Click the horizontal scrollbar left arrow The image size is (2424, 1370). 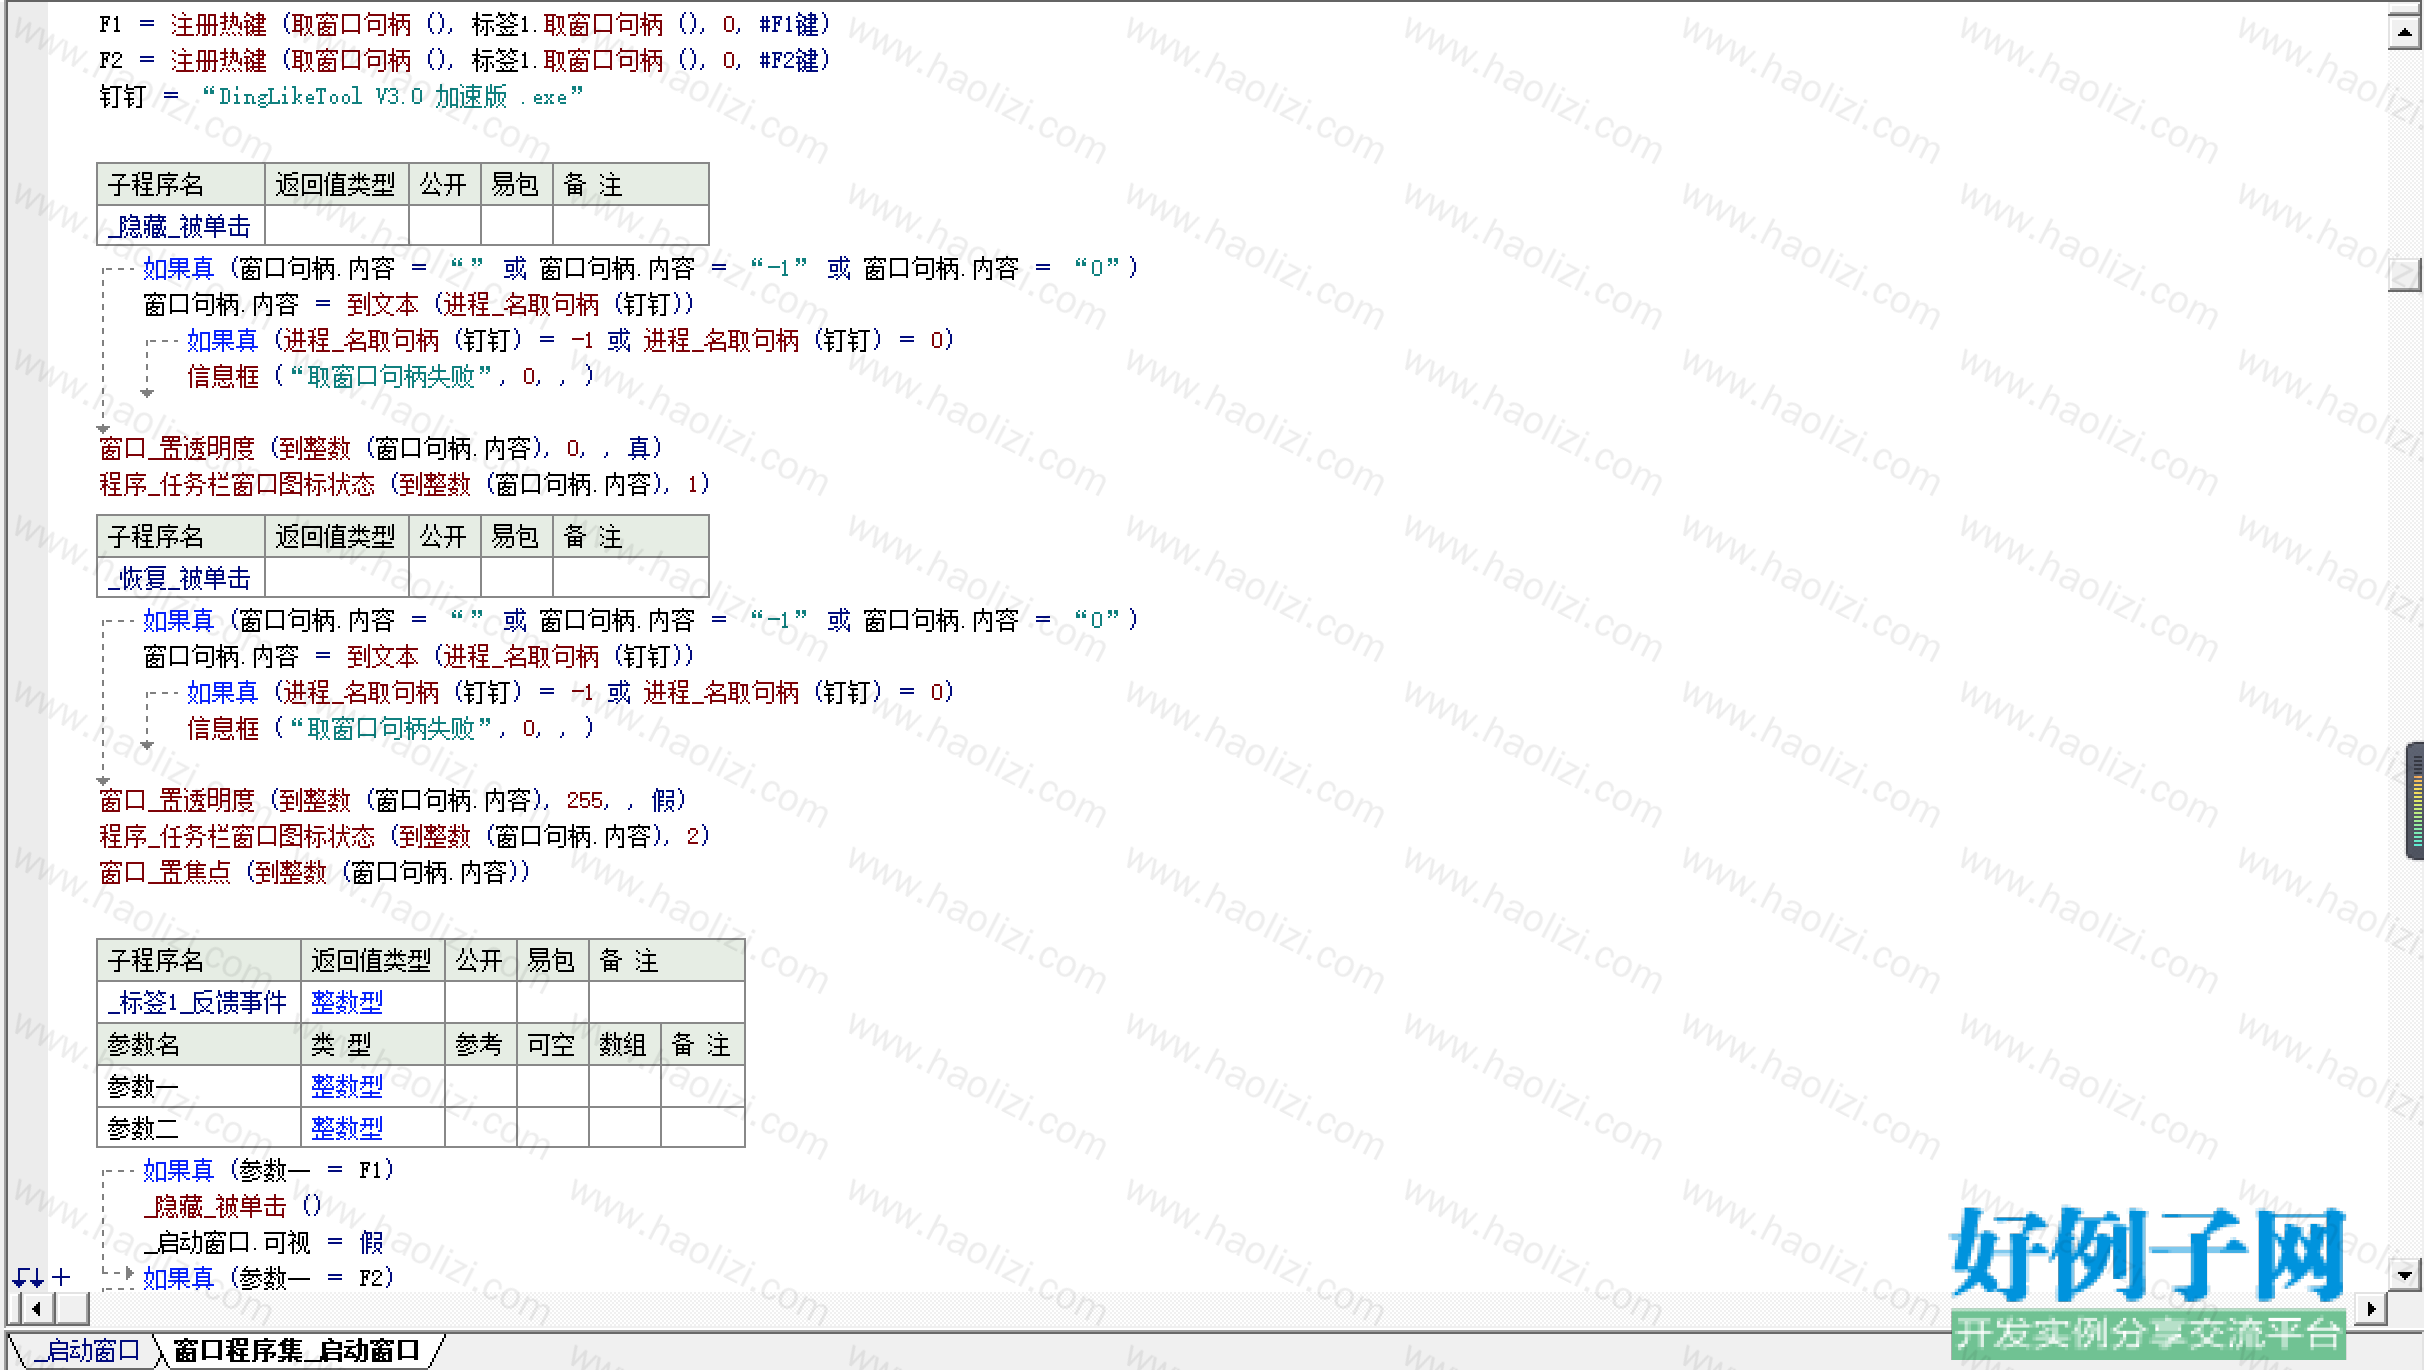pos(37,1308)
